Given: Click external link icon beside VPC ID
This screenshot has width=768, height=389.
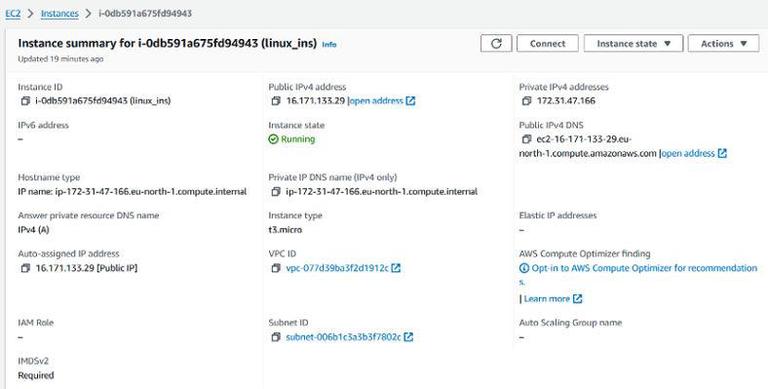Looking at the screenshot, I should point(396,268).
